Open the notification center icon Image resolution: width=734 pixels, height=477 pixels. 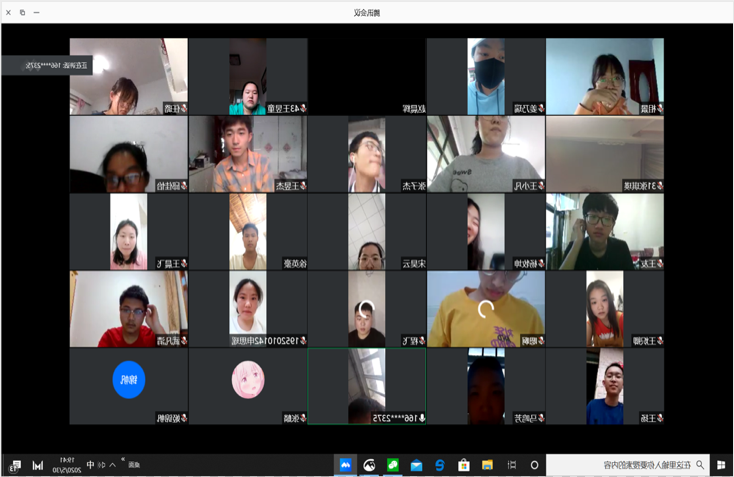pos(14,465)
